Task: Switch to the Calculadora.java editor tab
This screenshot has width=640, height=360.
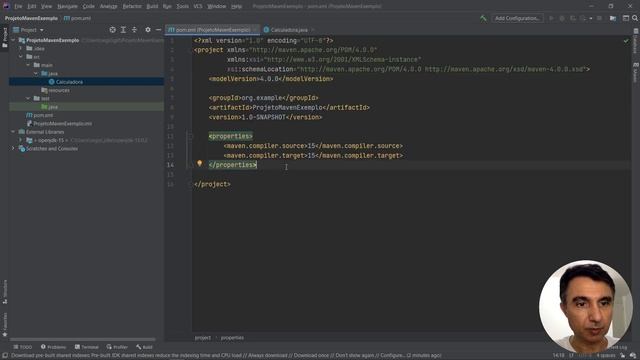Action: [289, 30]
